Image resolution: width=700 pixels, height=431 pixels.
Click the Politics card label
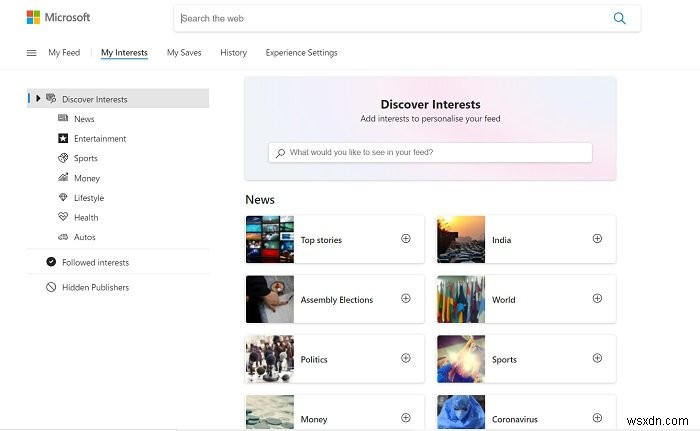[x=314, y=360]
